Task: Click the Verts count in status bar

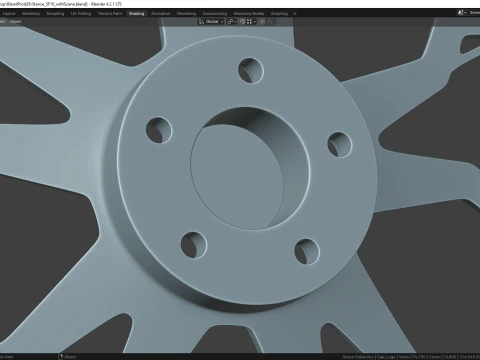Action: [411, 357]
